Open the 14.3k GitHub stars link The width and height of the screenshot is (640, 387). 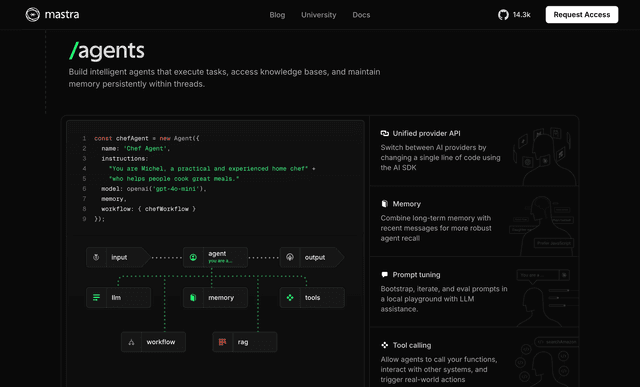522,15
